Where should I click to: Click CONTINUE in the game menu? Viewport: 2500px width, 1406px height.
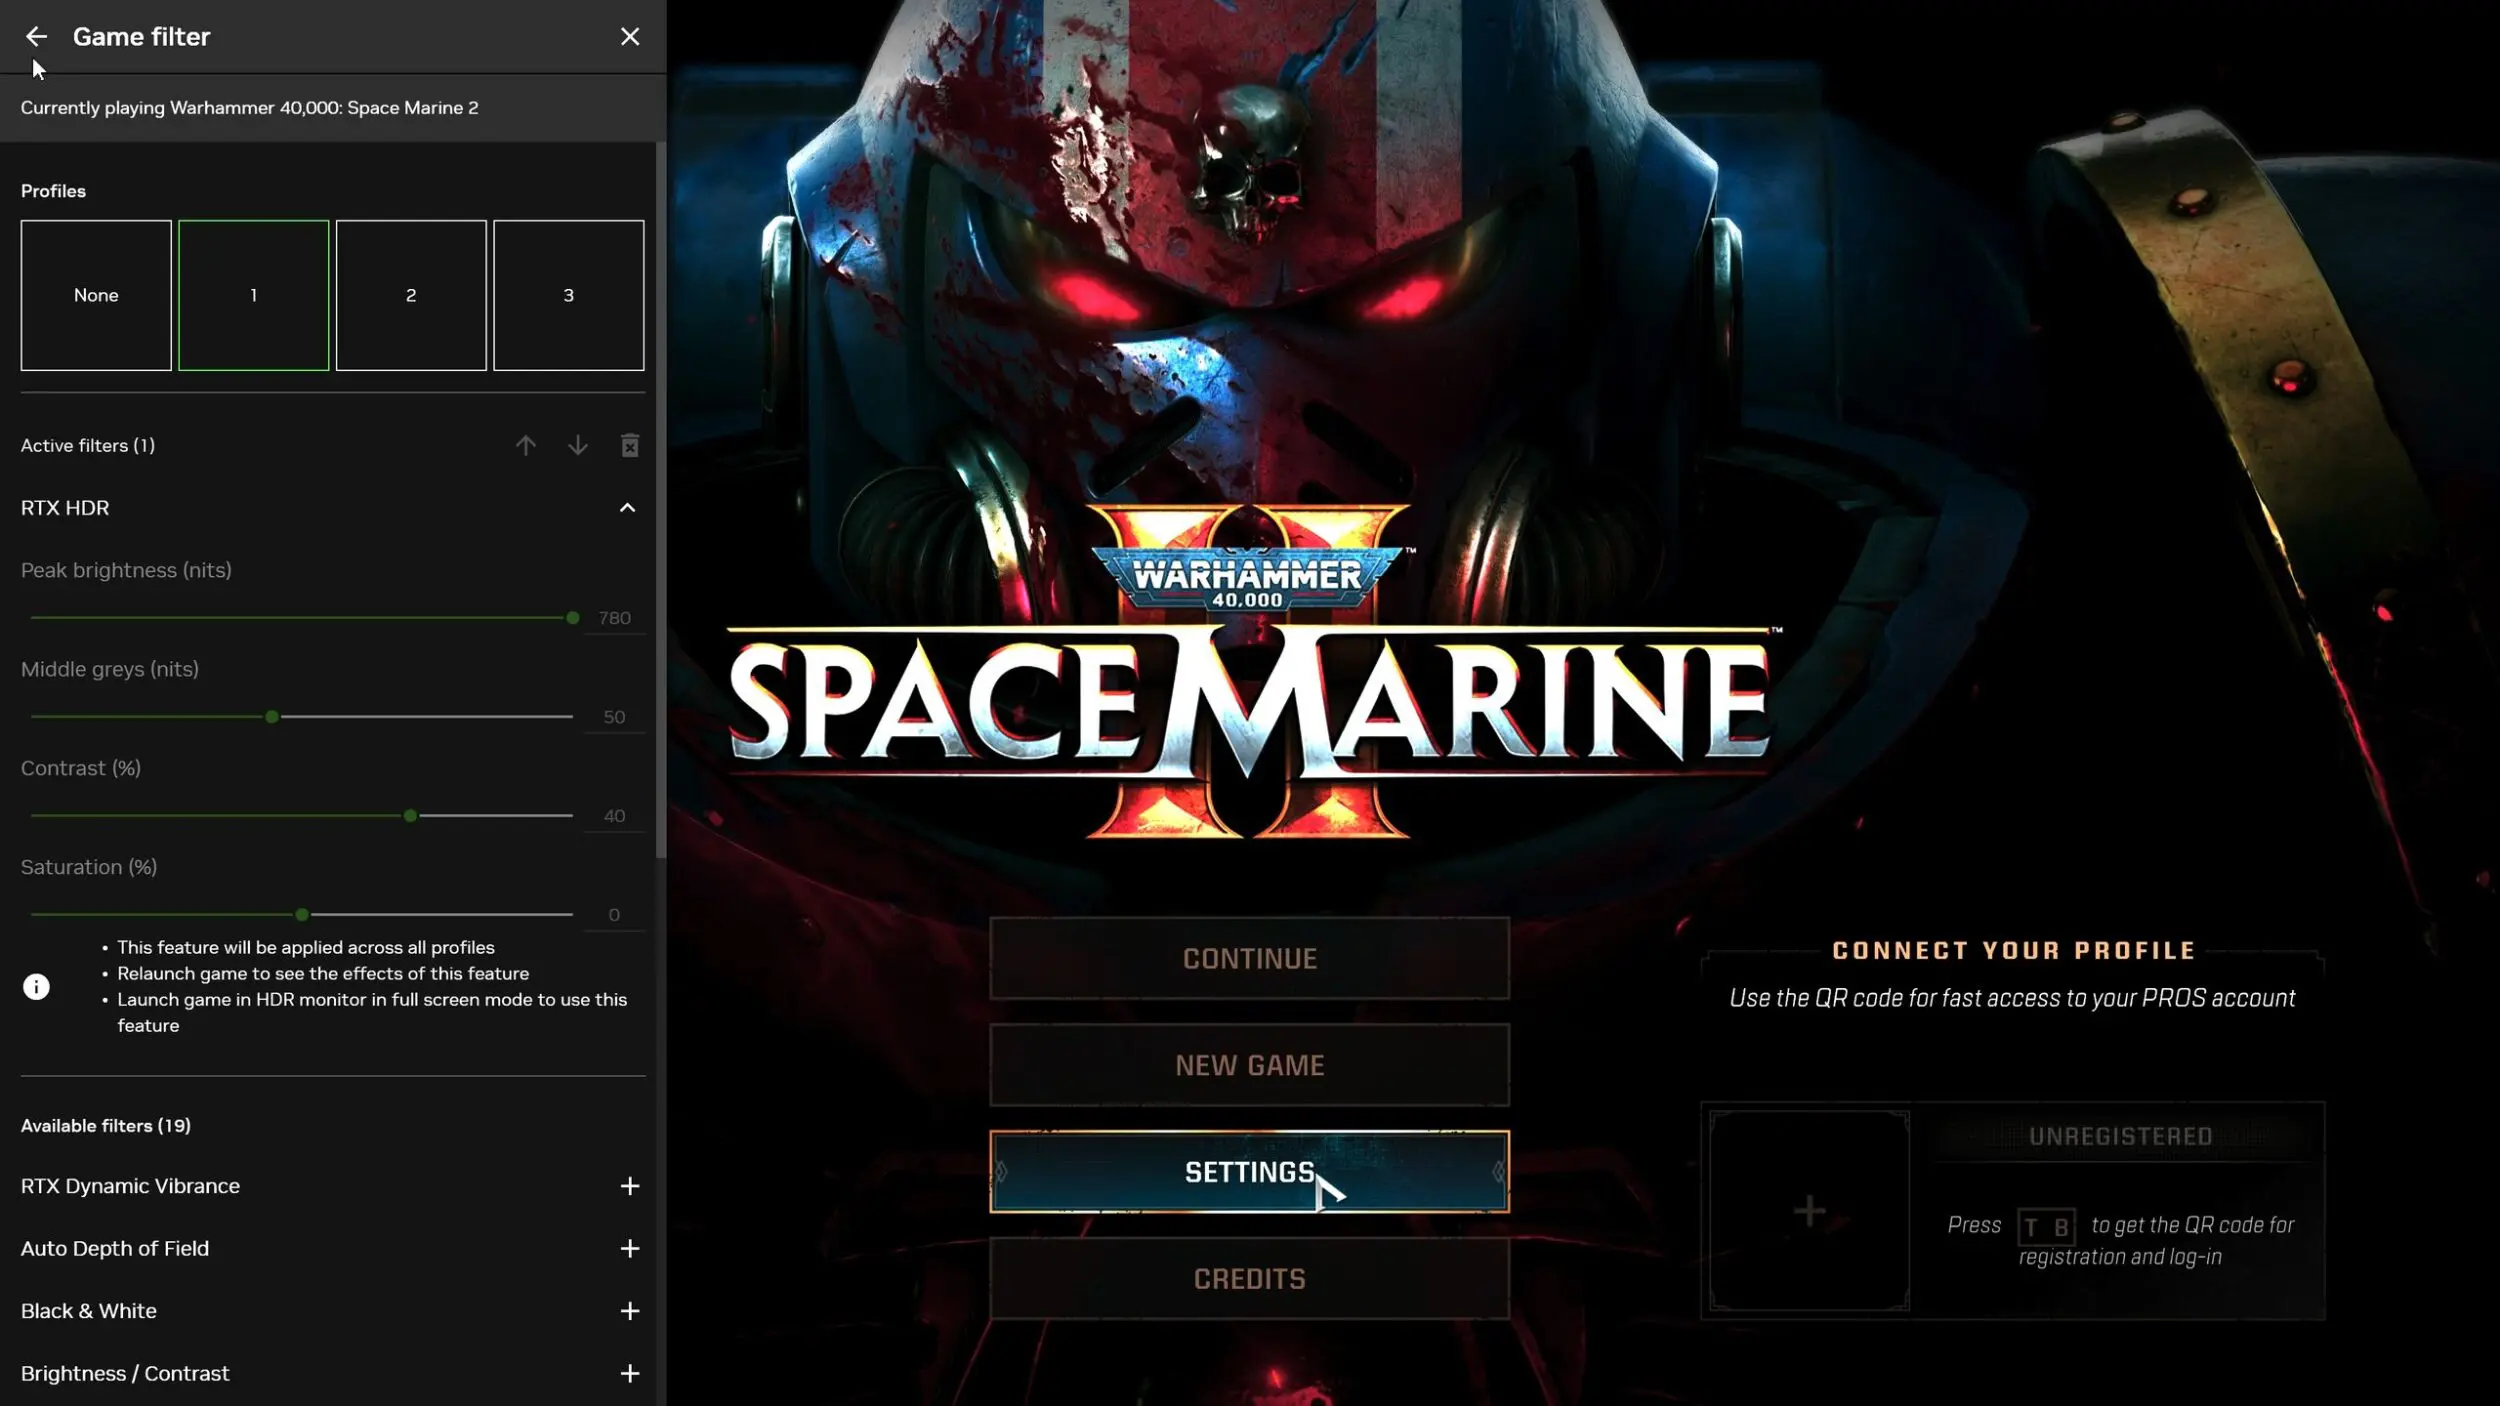point(1250,959)
